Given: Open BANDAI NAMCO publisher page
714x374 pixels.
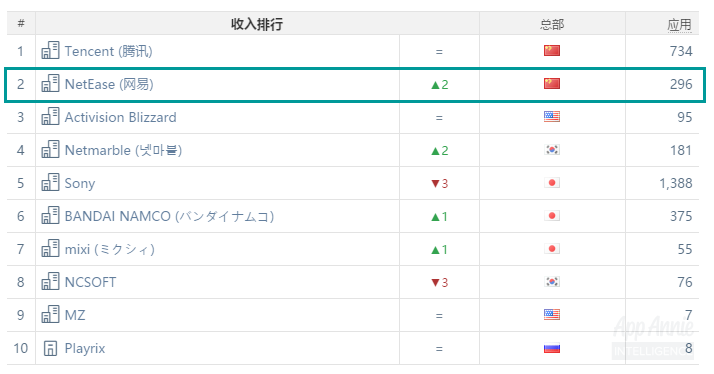Looking at the screenshot, I should coord(169,216).
